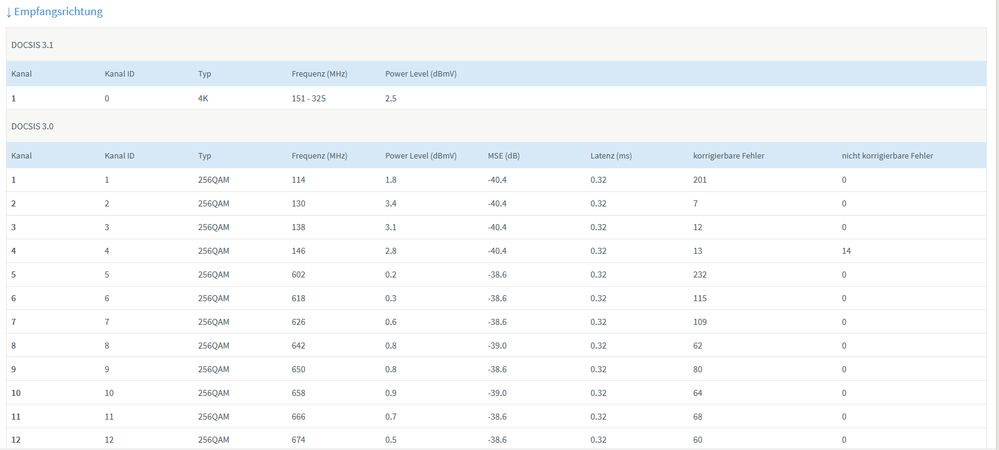Click frequency 618 cell

click(299, 298)
